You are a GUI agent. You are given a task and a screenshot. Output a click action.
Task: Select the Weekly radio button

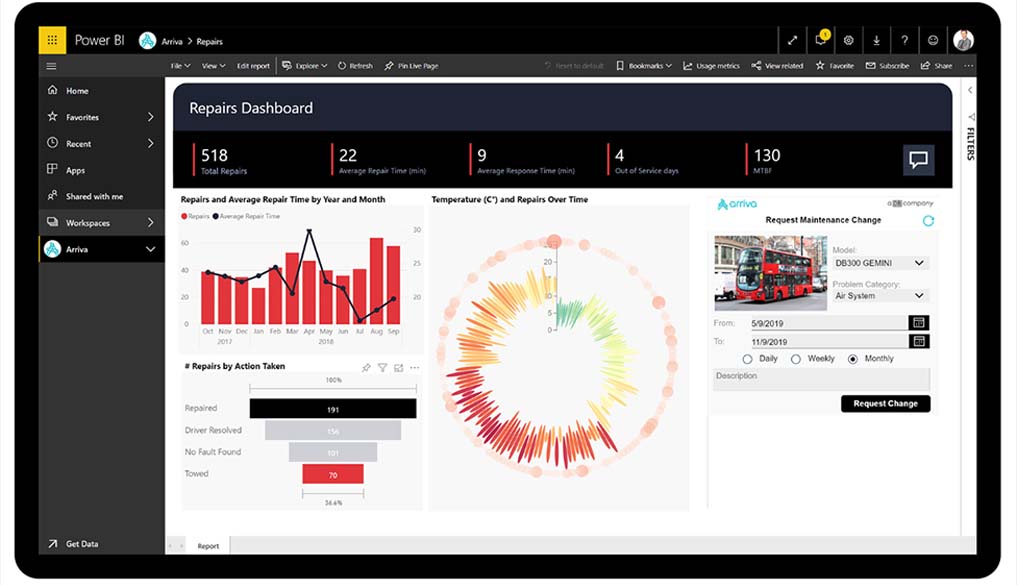pos(796,359)
